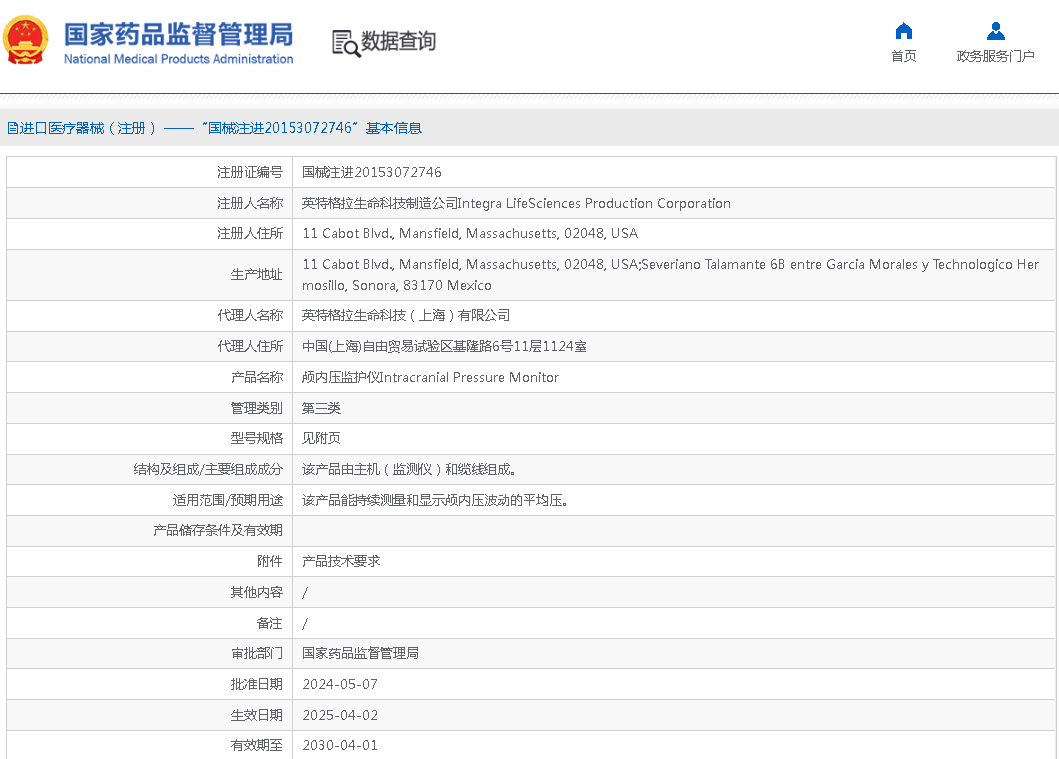Viewport: 1059px width, 759px height.
Task: Click the small breadcrumb icon before 进口医疗器械
Action: (x=11, y=128)
